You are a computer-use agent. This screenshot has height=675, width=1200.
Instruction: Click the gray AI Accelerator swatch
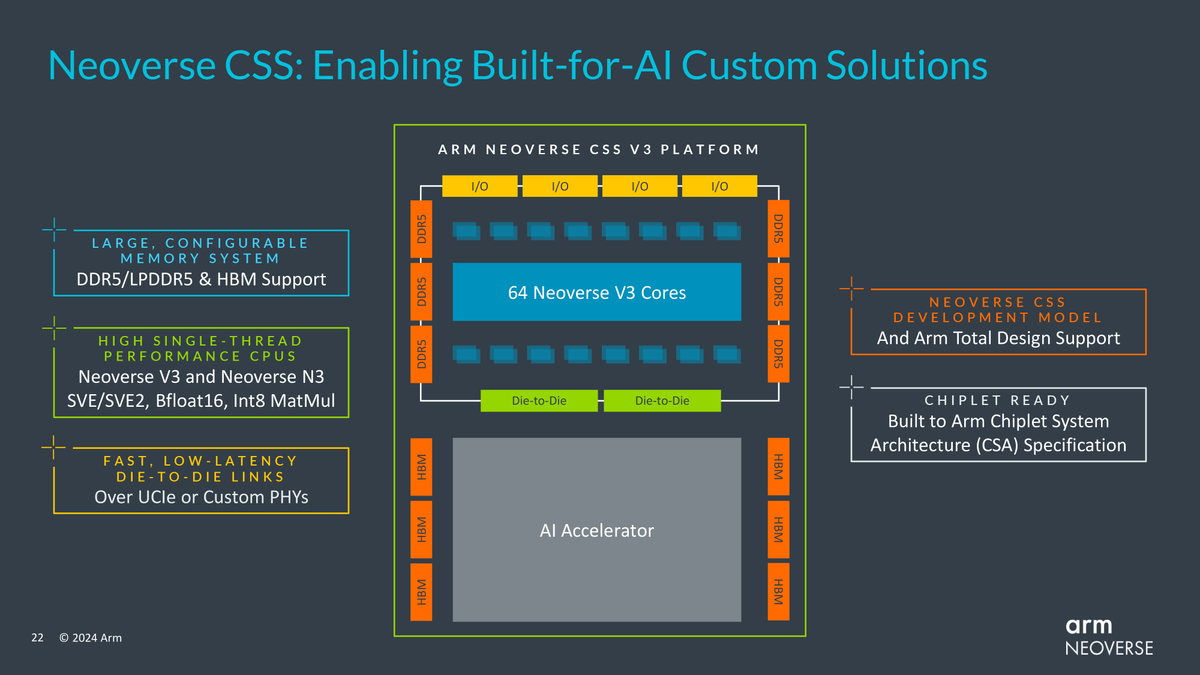pos(597,530)
